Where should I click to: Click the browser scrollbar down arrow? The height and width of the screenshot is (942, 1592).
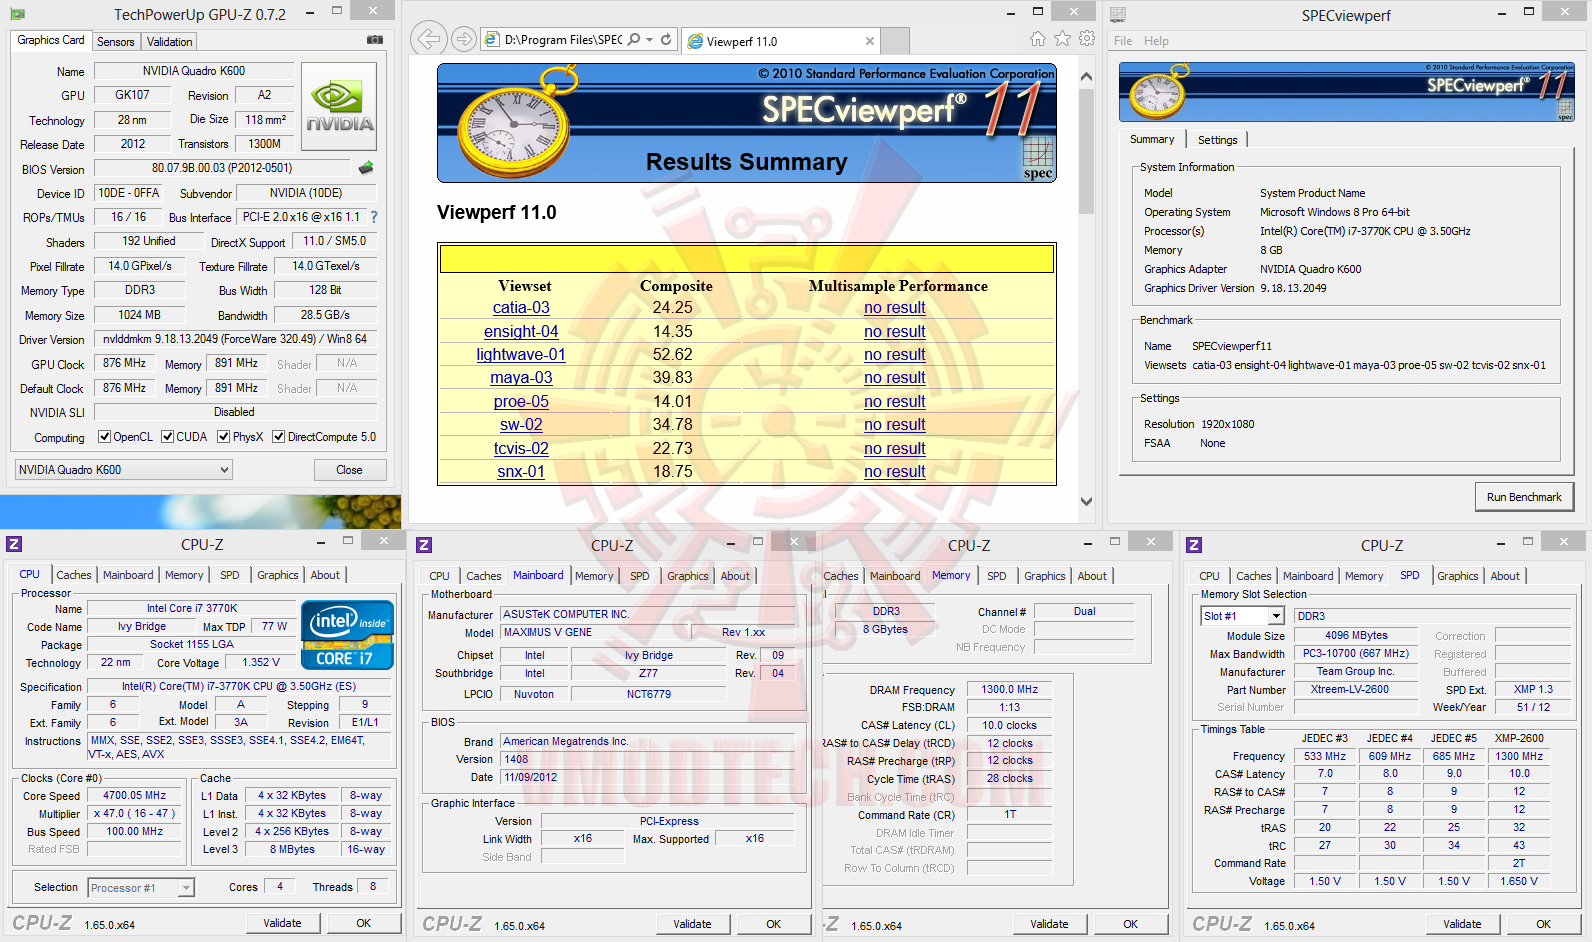(x=1086, y=502)
